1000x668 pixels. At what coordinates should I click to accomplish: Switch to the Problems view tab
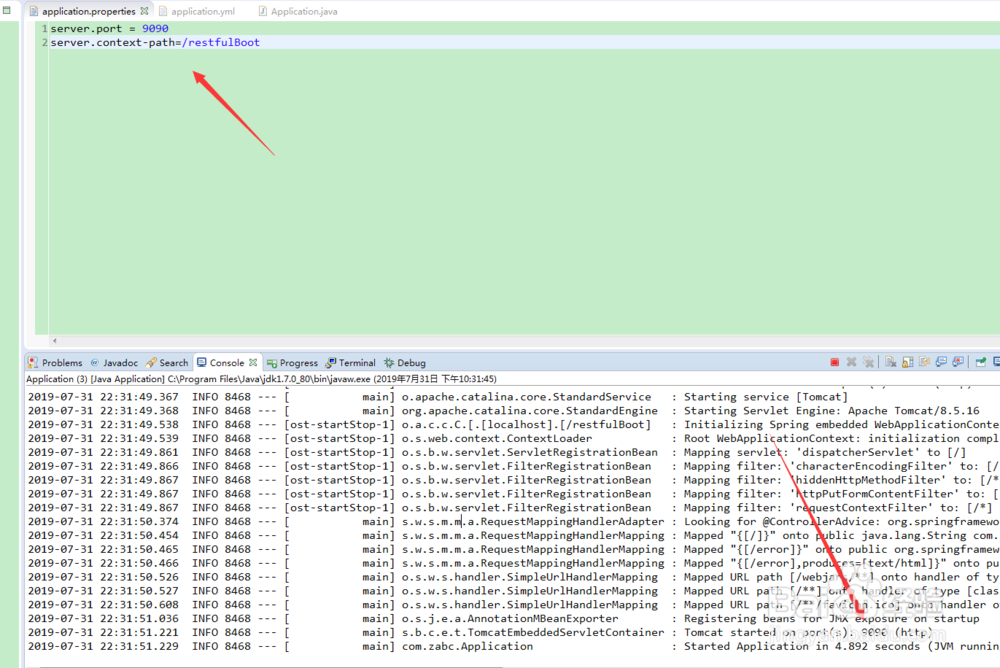click(55, 362)
